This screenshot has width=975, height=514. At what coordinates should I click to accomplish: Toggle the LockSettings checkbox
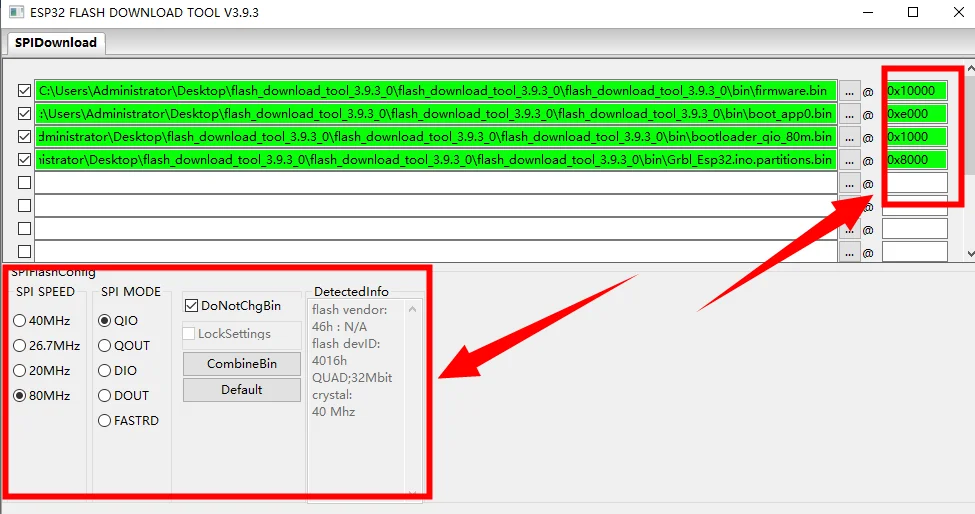click(228, 334)
